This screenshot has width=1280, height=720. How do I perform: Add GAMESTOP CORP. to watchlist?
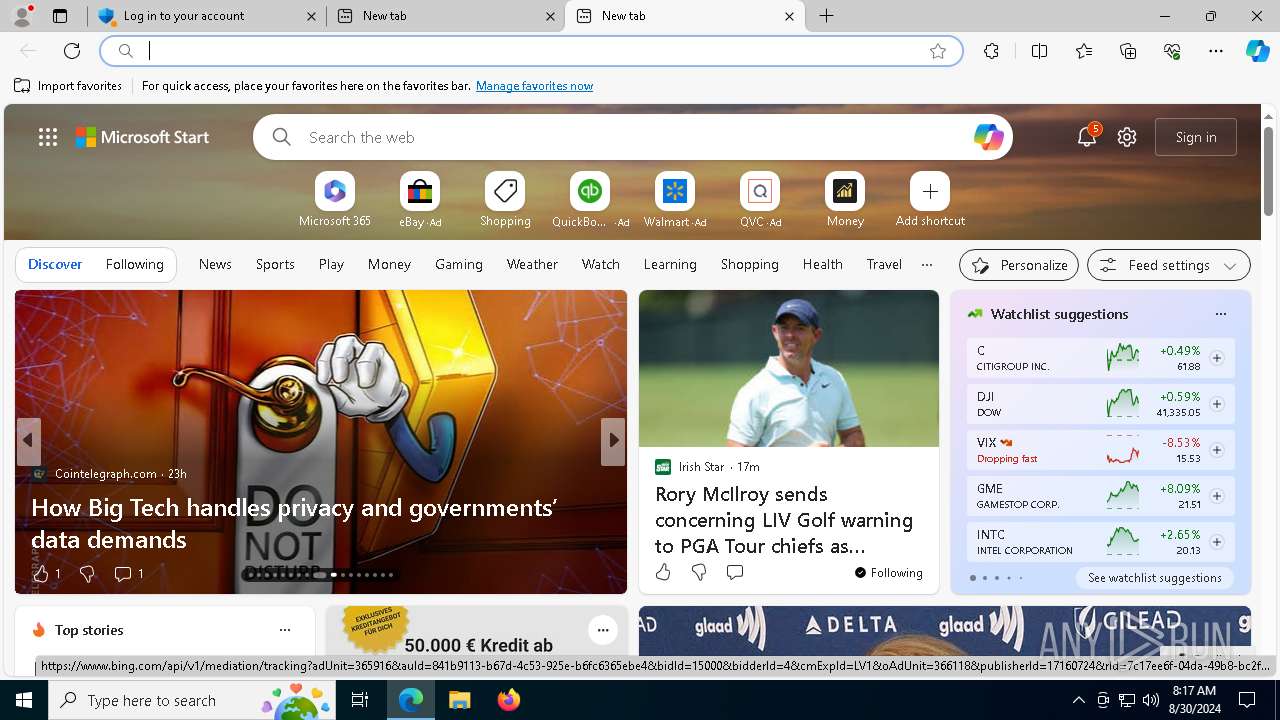coord(1217,496)
